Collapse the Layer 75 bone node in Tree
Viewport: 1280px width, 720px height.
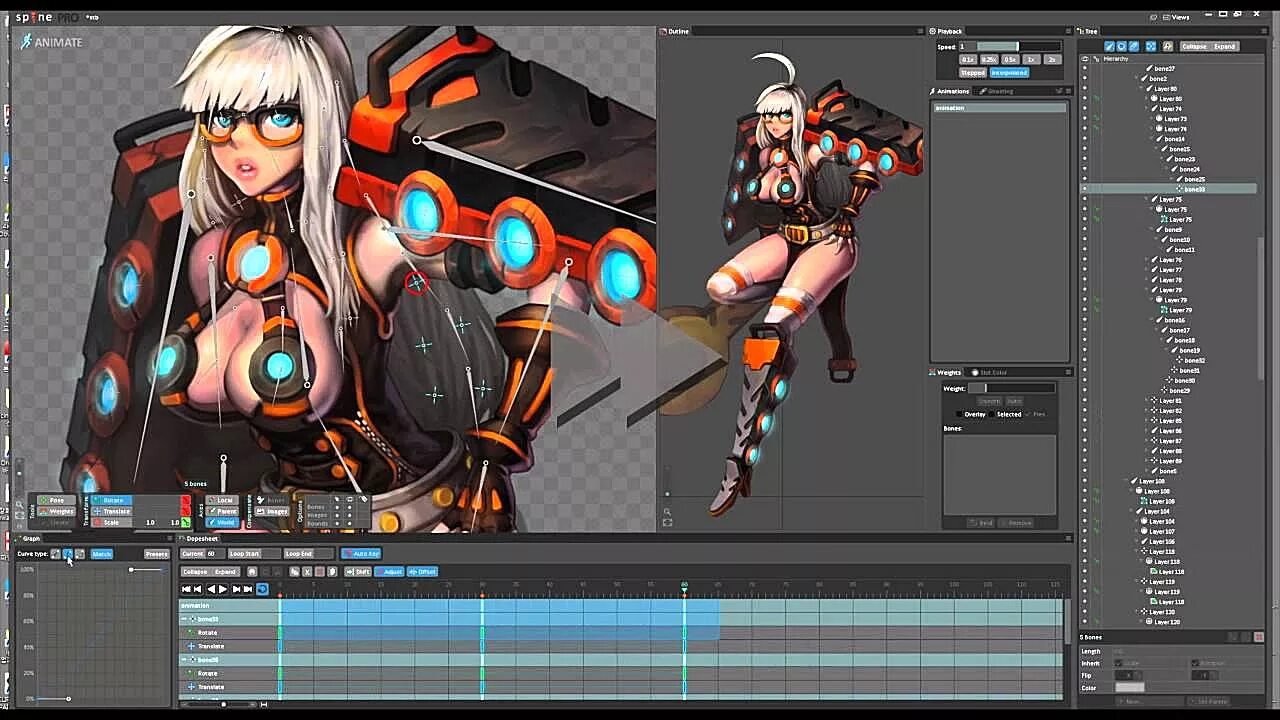coord(1147,199)
